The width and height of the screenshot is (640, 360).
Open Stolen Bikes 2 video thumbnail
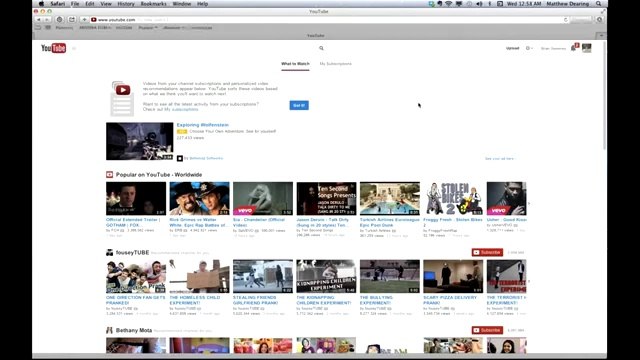click(x=453, y=198)
